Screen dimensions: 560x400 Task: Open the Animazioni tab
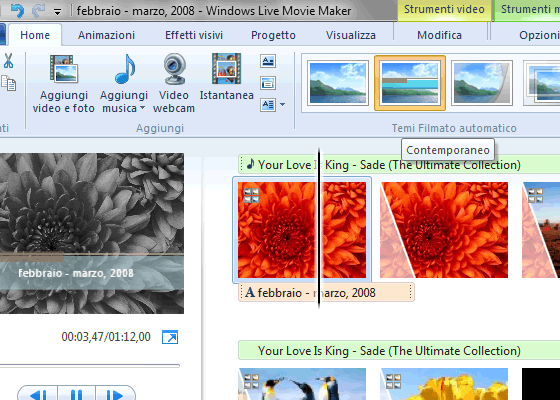106,35
